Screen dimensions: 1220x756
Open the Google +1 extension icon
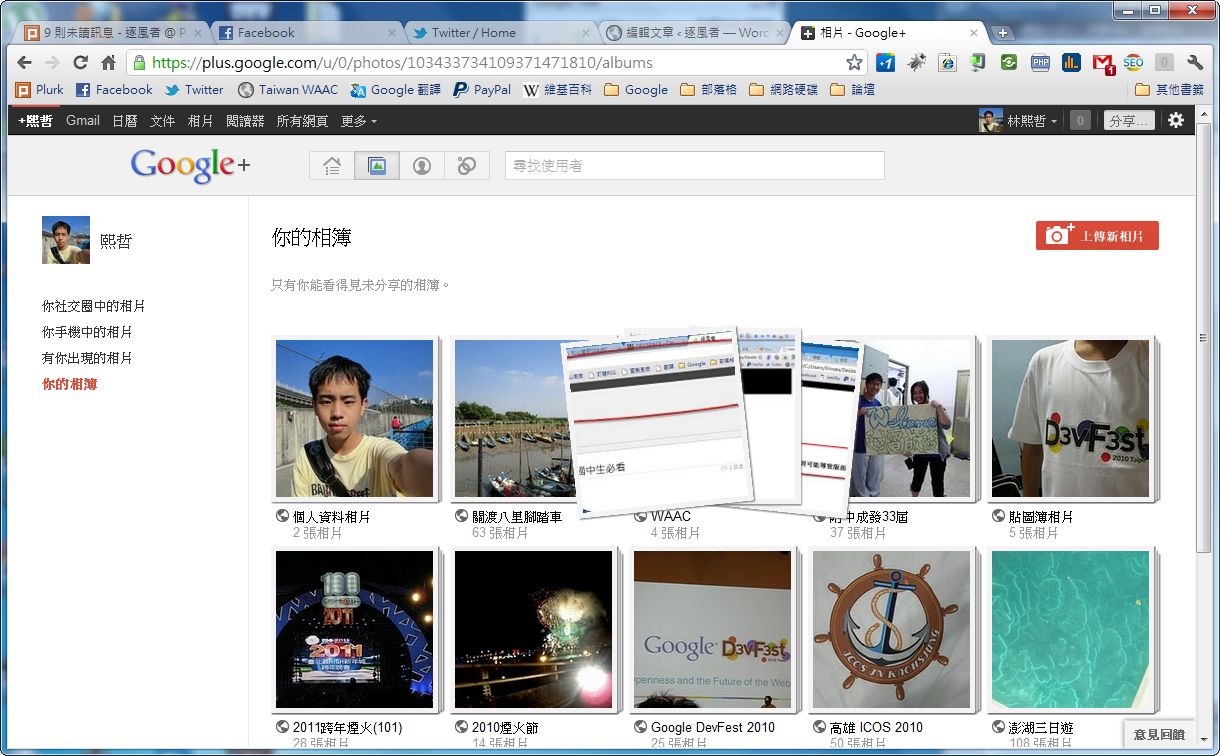tap(885, 62)
